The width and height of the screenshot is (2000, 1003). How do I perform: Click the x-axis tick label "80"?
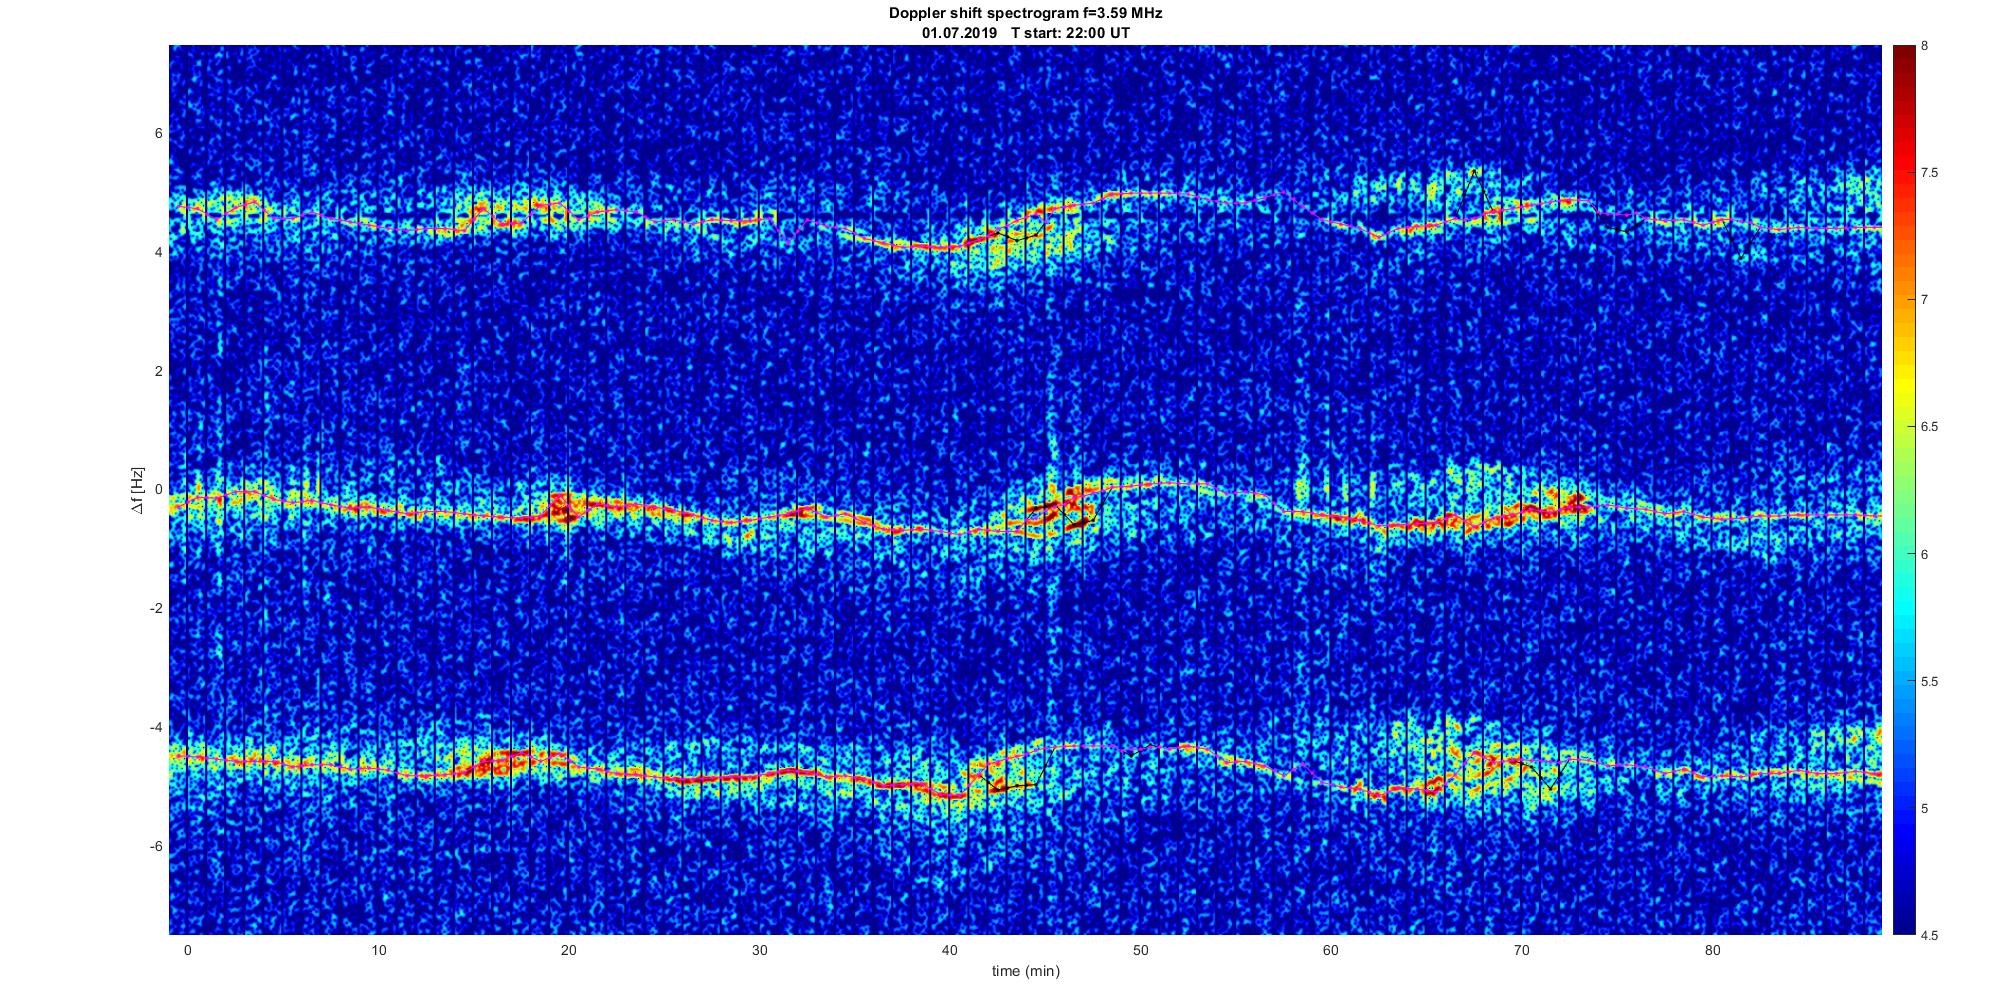1713,951
